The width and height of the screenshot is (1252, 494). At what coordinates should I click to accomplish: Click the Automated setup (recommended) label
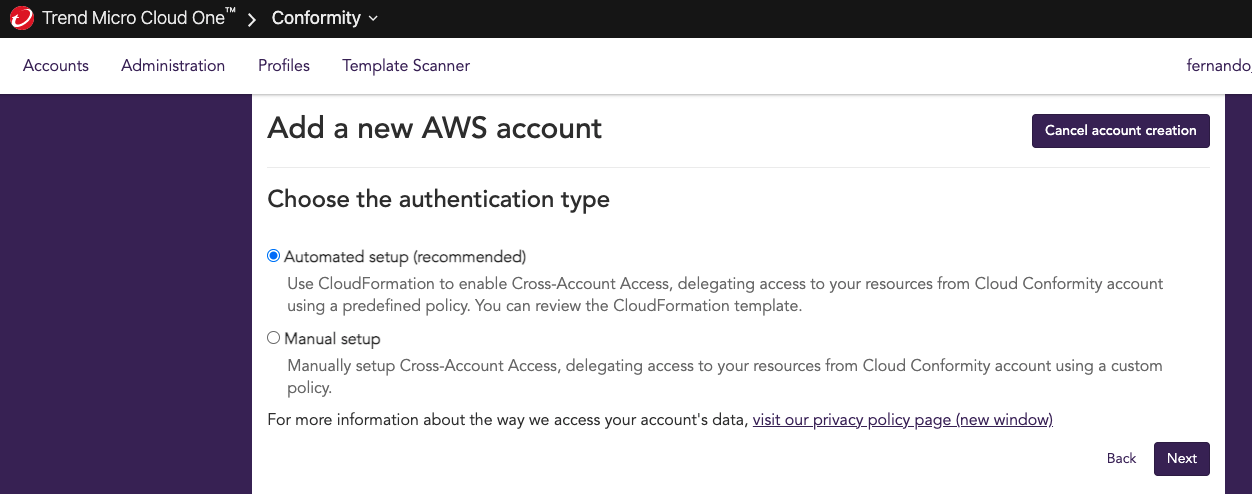pyautogui.click(x=405, y=257)
